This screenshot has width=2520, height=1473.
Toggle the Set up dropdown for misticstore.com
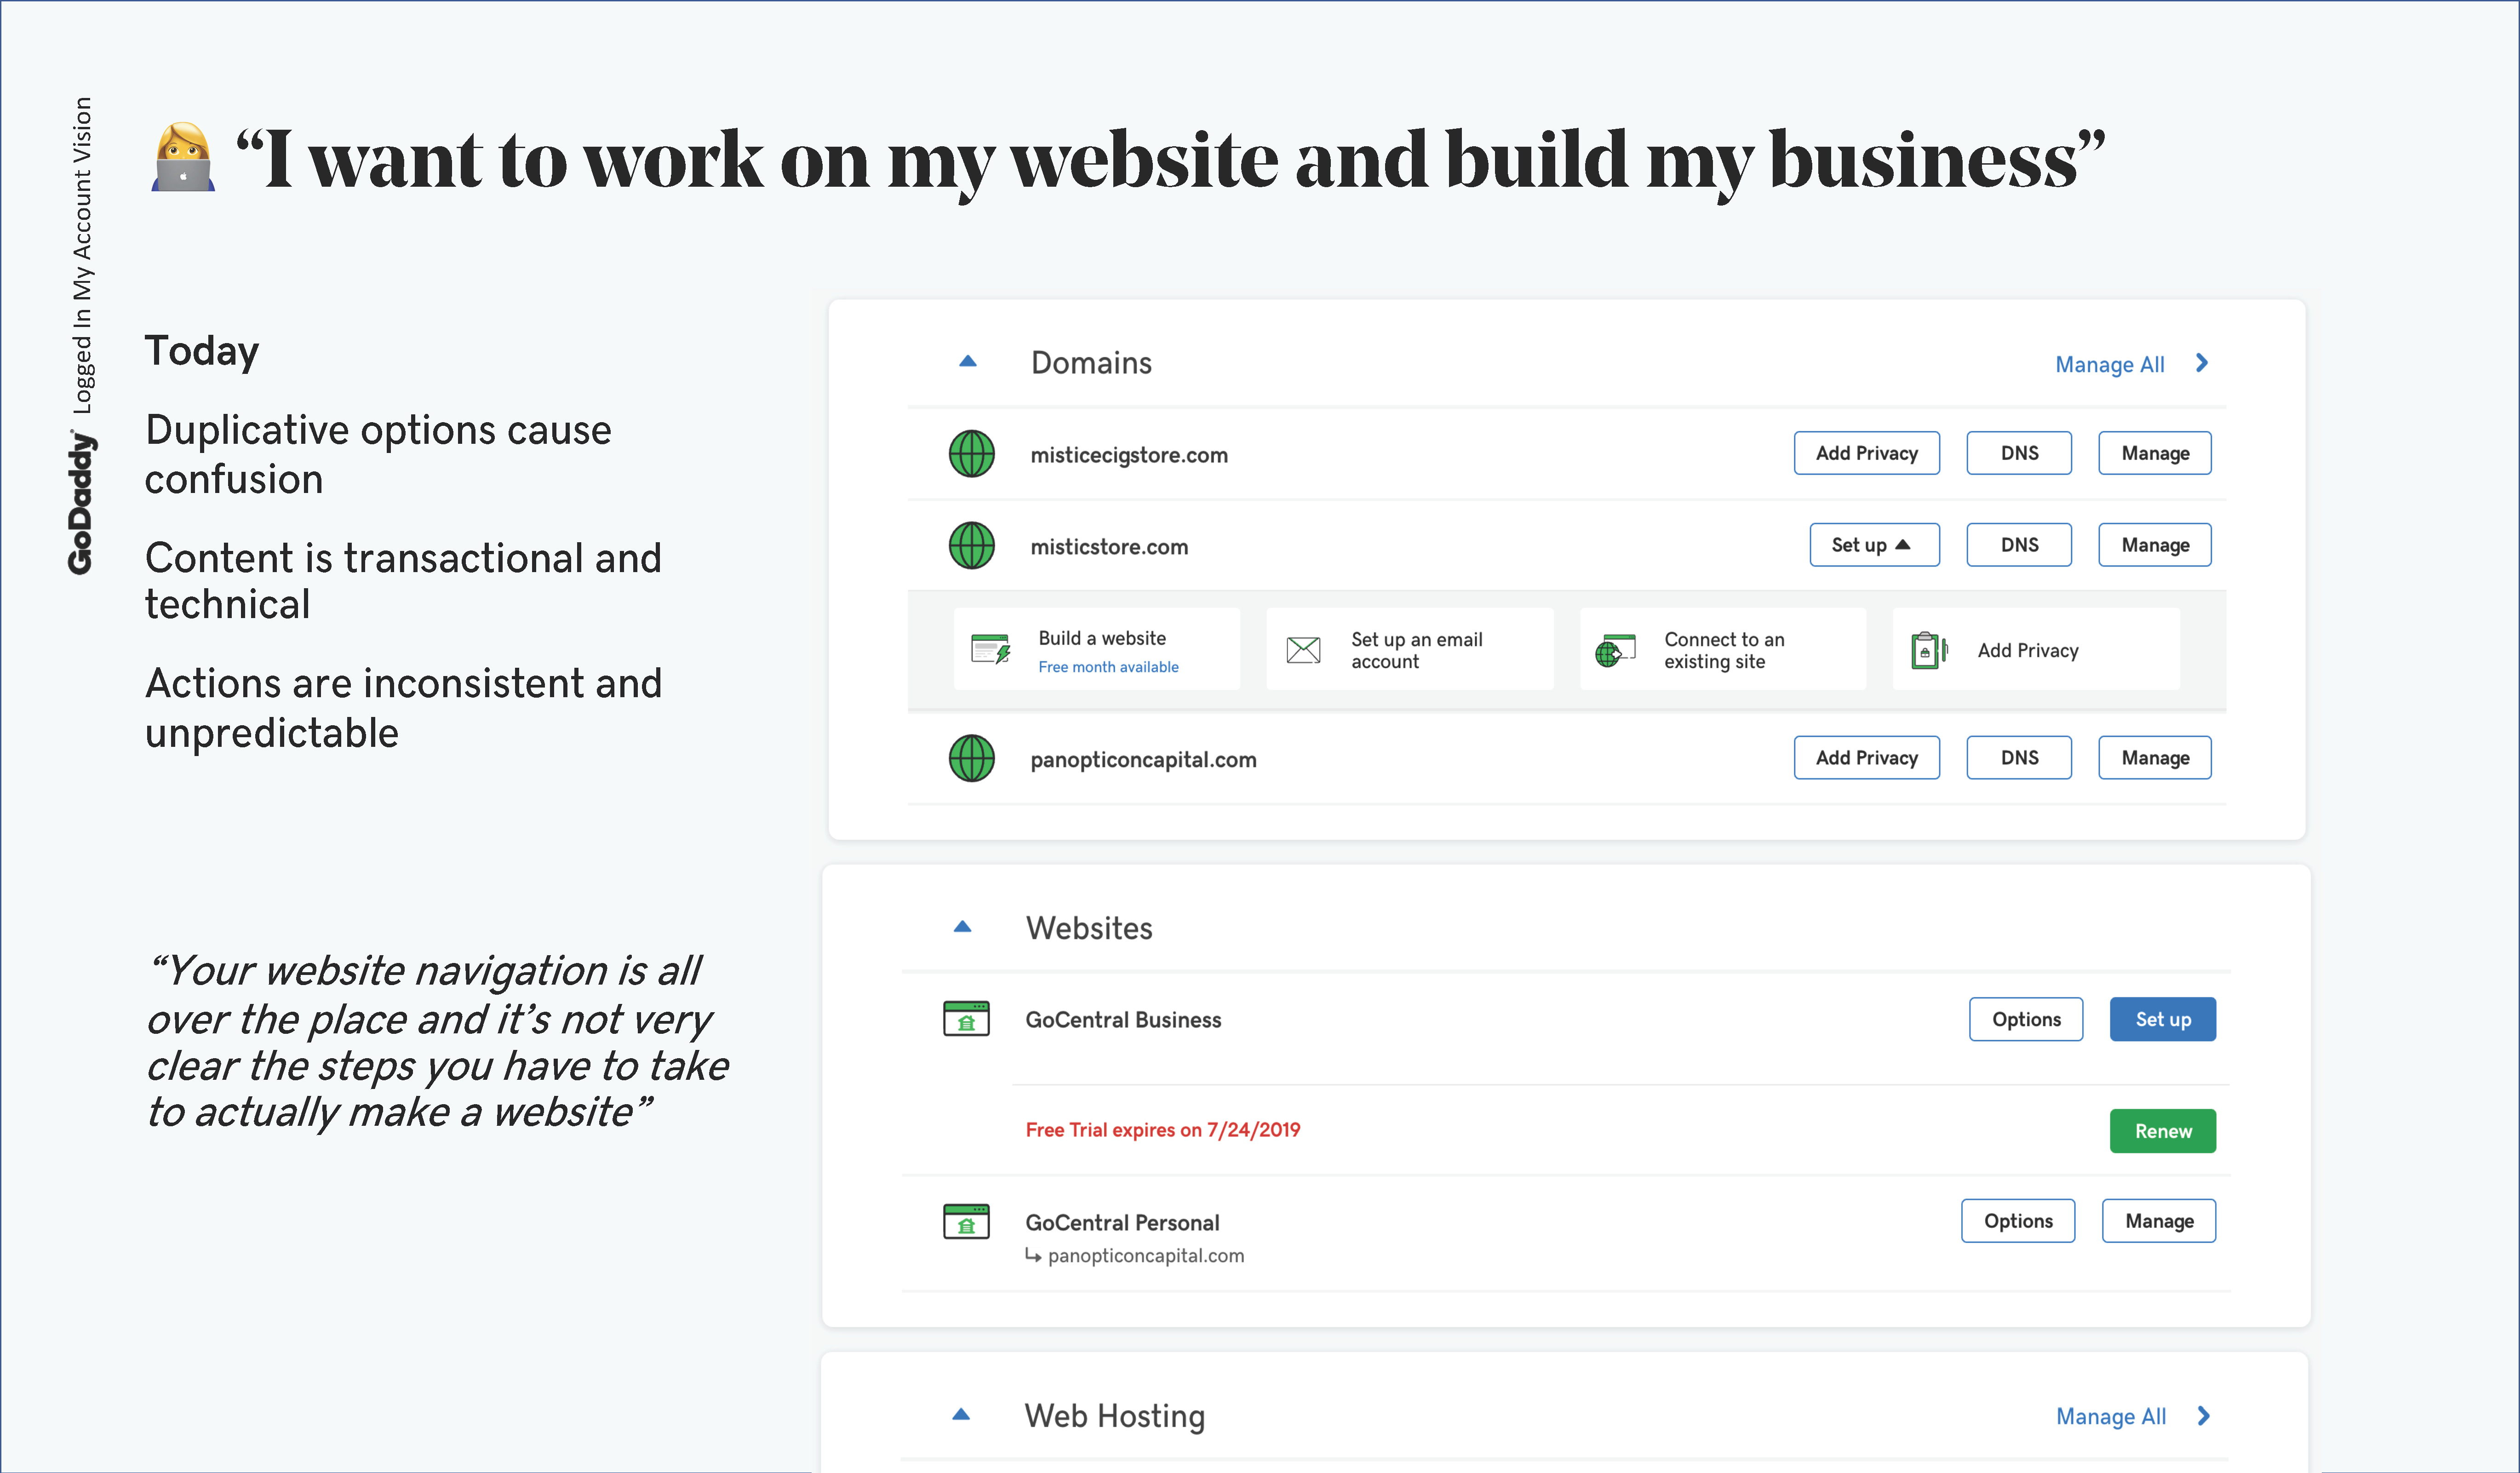coord(1873,545)
